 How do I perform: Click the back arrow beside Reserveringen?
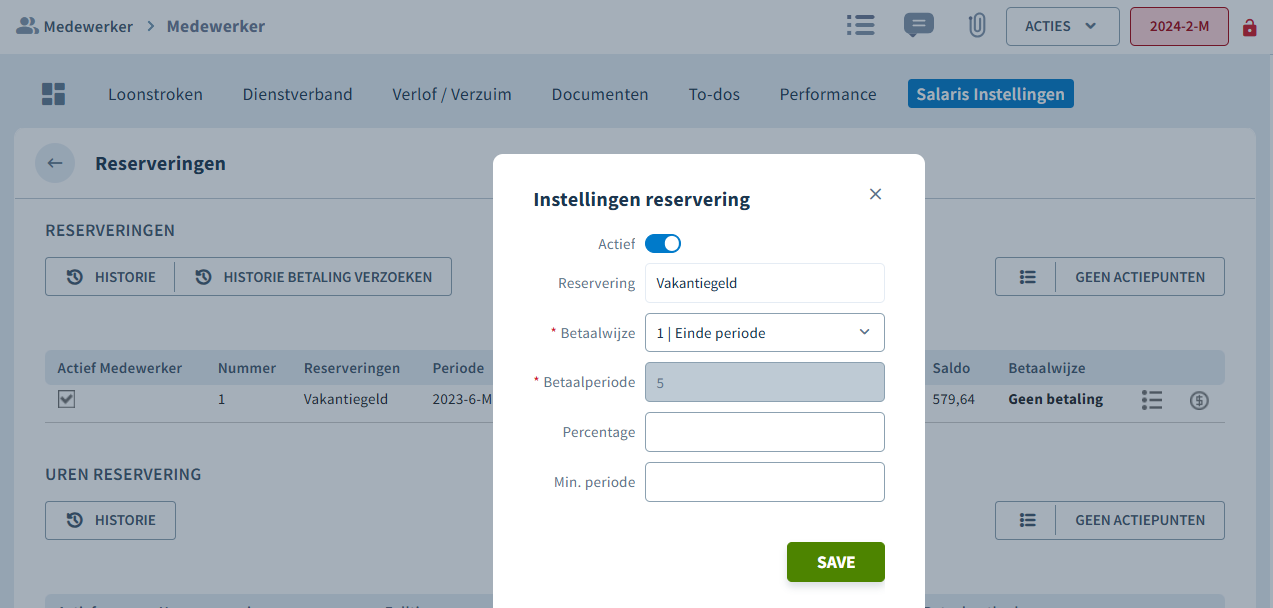(x=55, y=163)
